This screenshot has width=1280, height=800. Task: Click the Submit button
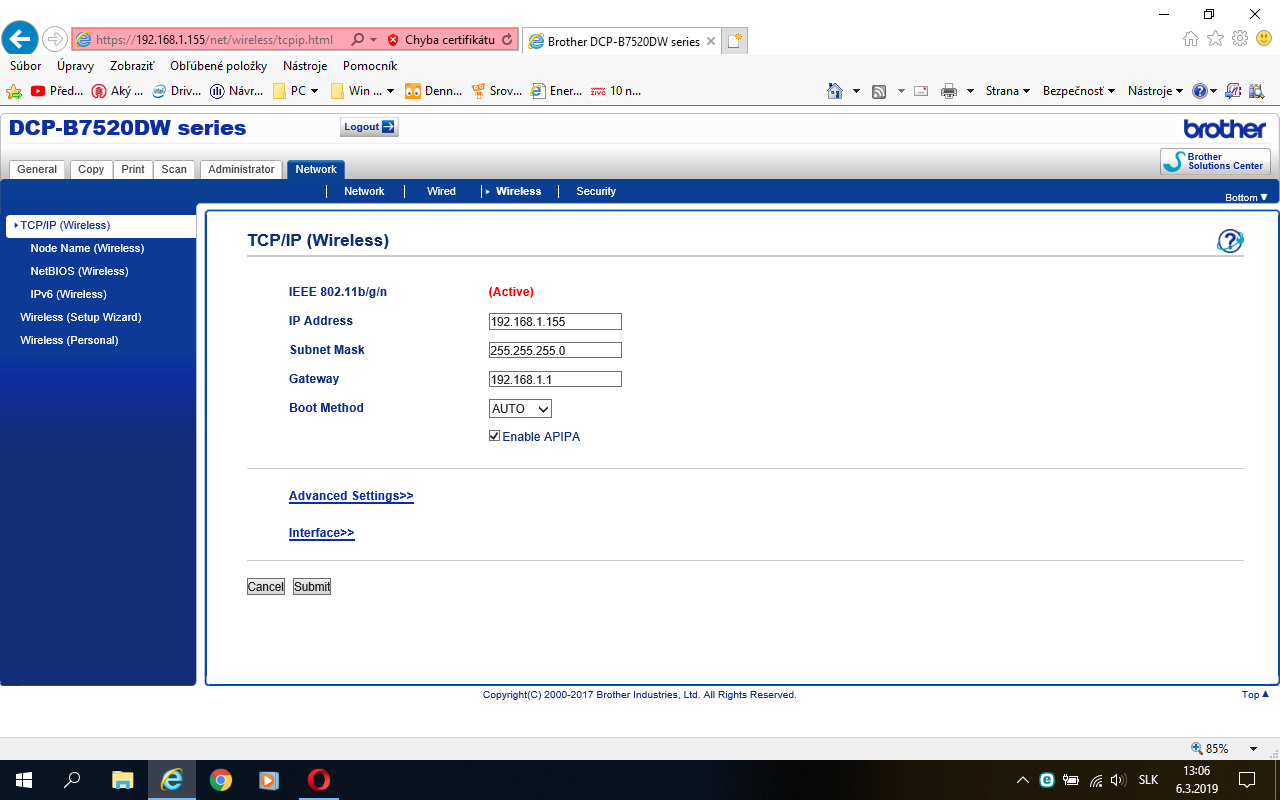pyautogui.click(x=312, y=587)
